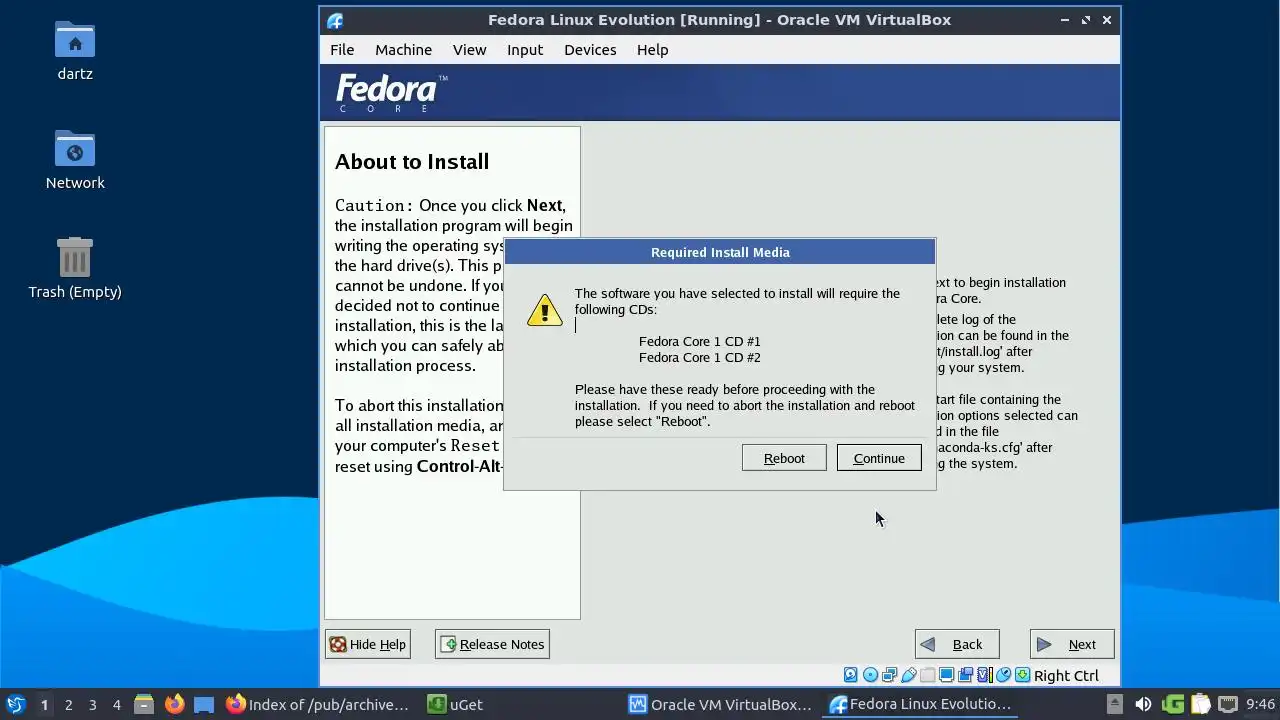Click the Reboot button in the dialog

(784, 458)
